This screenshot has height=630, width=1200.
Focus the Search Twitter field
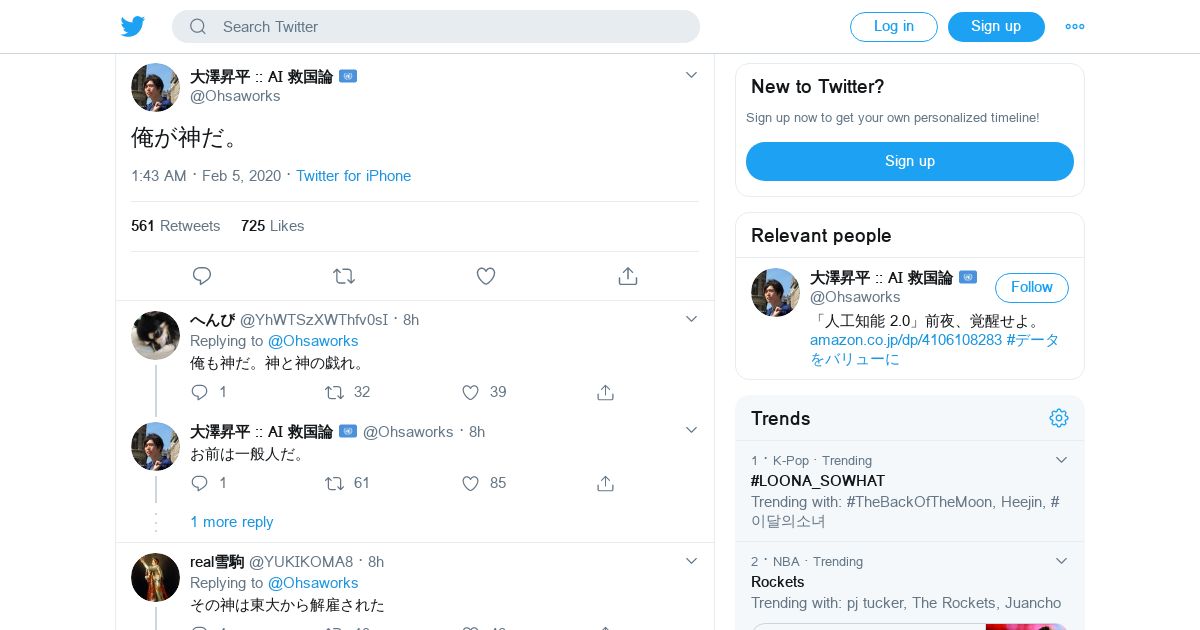(436, 27)
